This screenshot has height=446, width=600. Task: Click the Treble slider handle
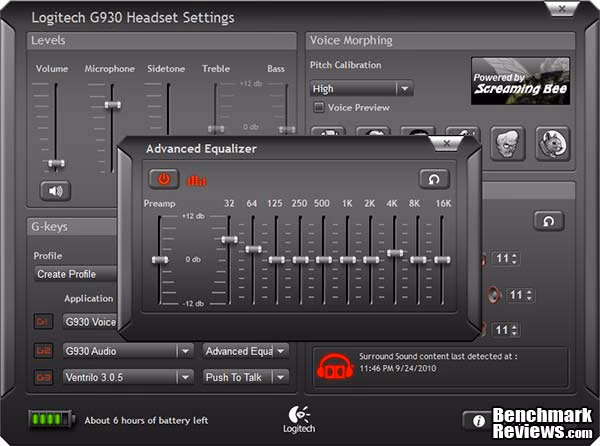(216, 129)
